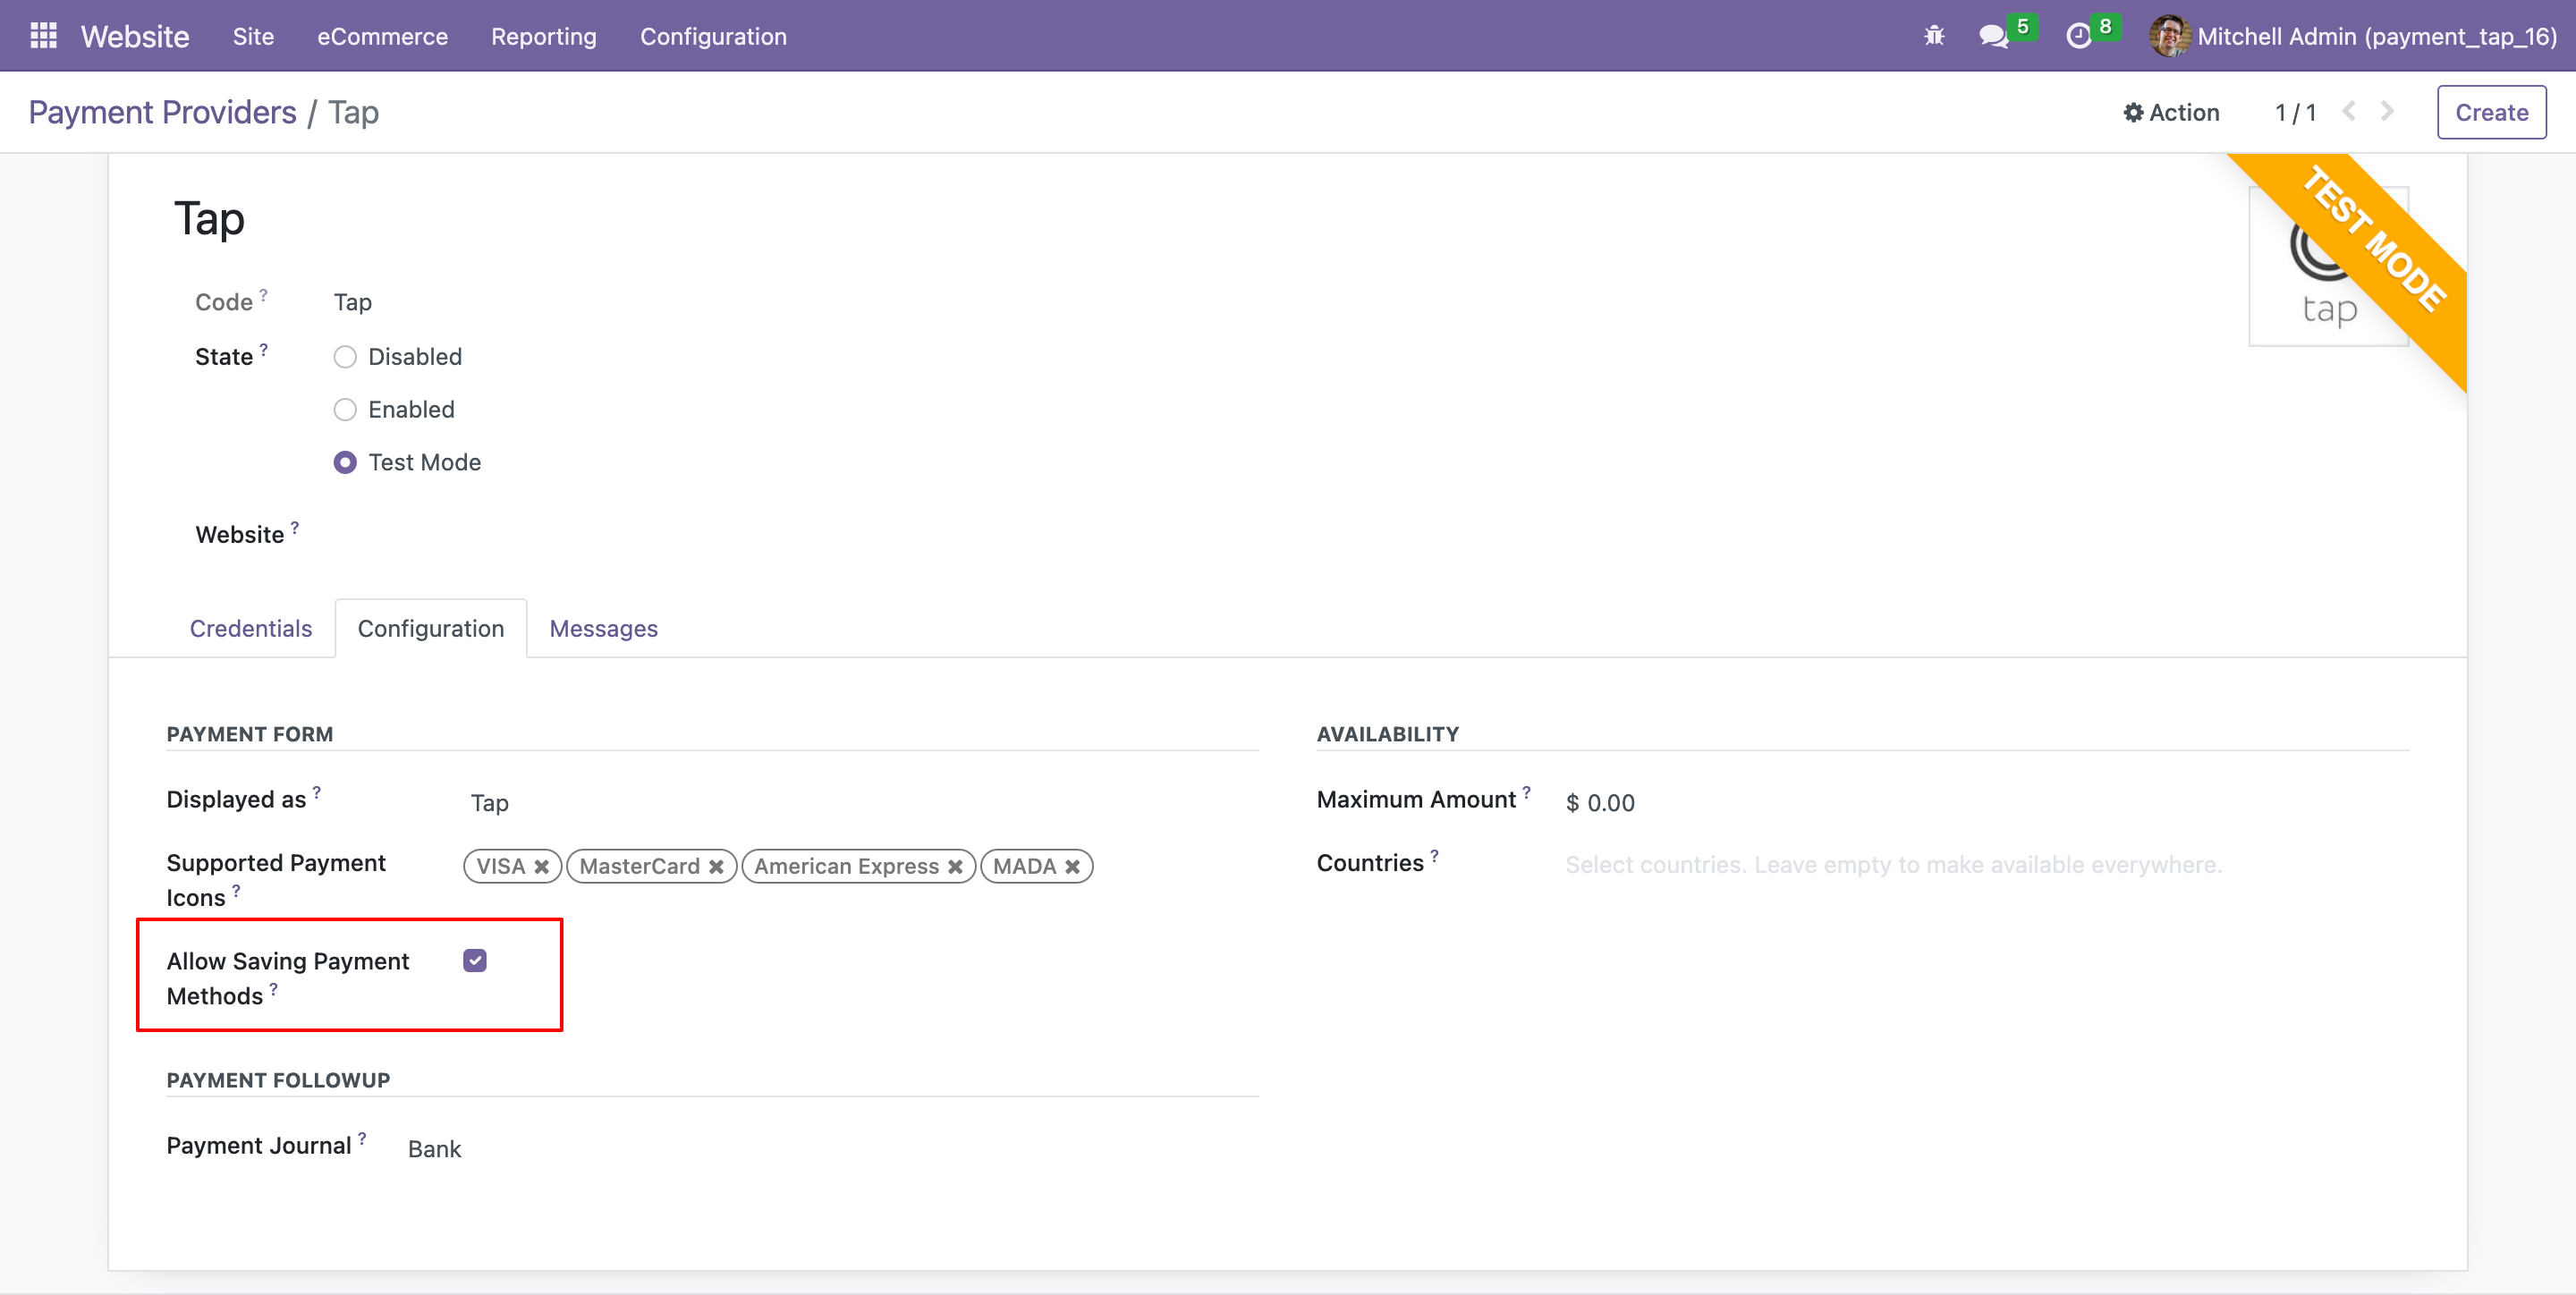Select the Configuration form tab

431,628
